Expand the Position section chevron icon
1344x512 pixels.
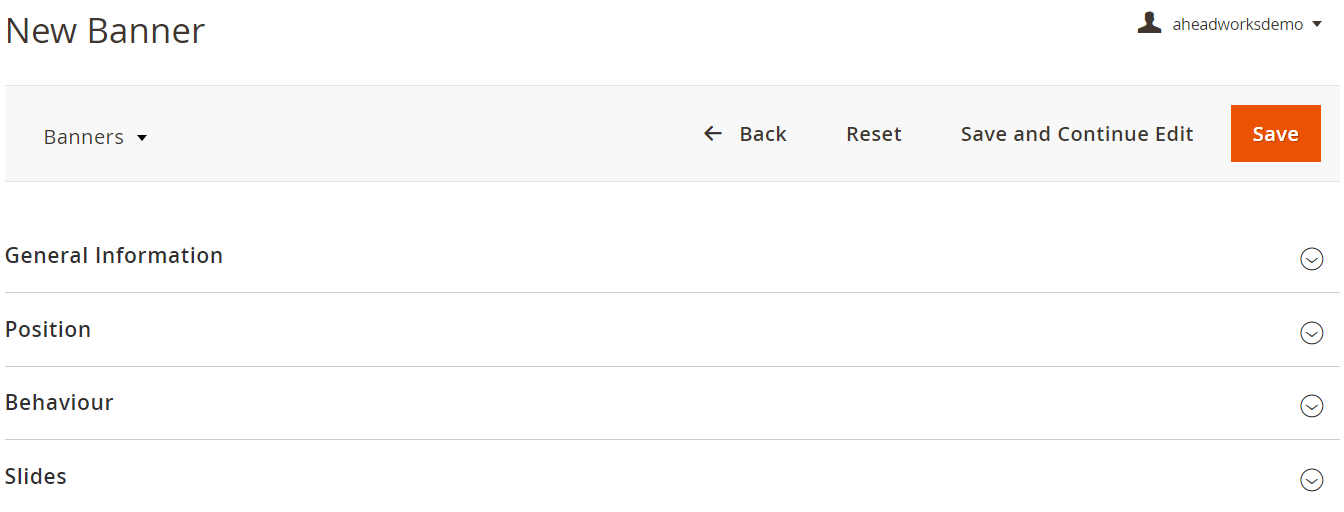(x=1311, y=333)
